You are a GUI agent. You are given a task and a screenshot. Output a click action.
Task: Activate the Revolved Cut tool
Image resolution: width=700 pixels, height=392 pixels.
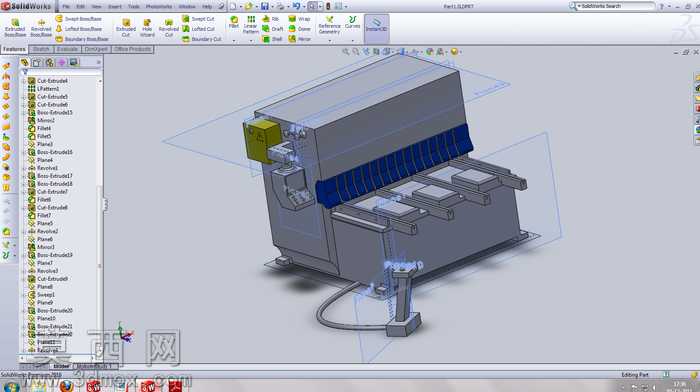[168, 28]
